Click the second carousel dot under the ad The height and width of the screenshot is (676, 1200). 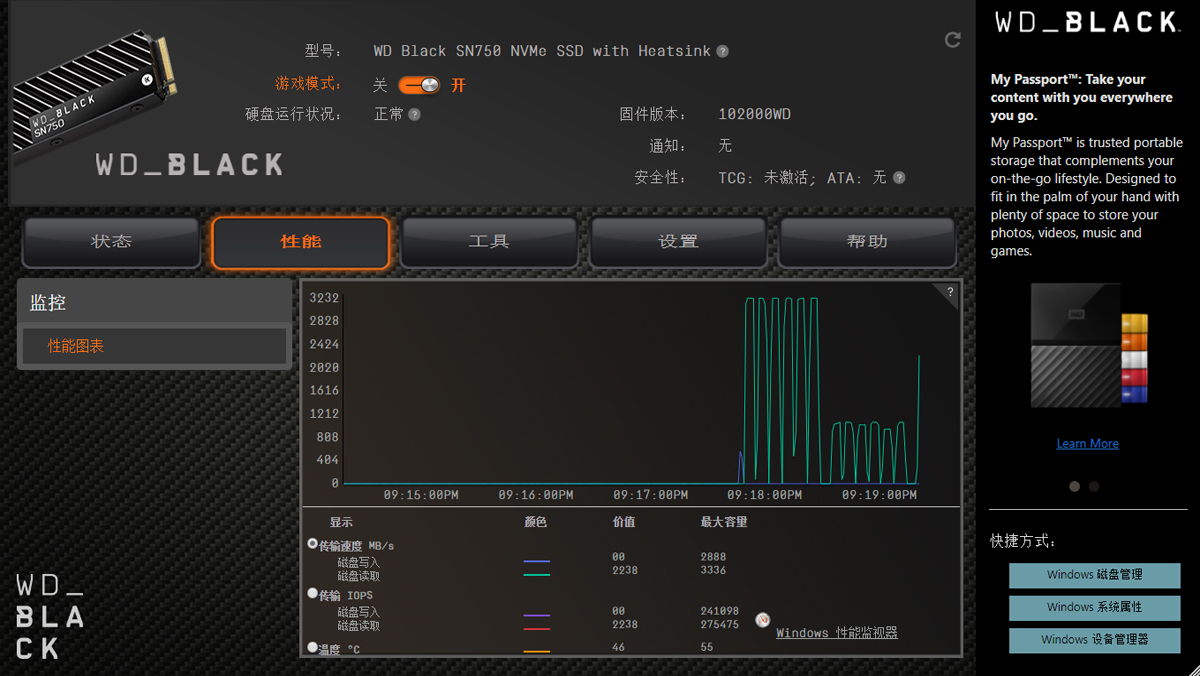tap(1094, 486)
